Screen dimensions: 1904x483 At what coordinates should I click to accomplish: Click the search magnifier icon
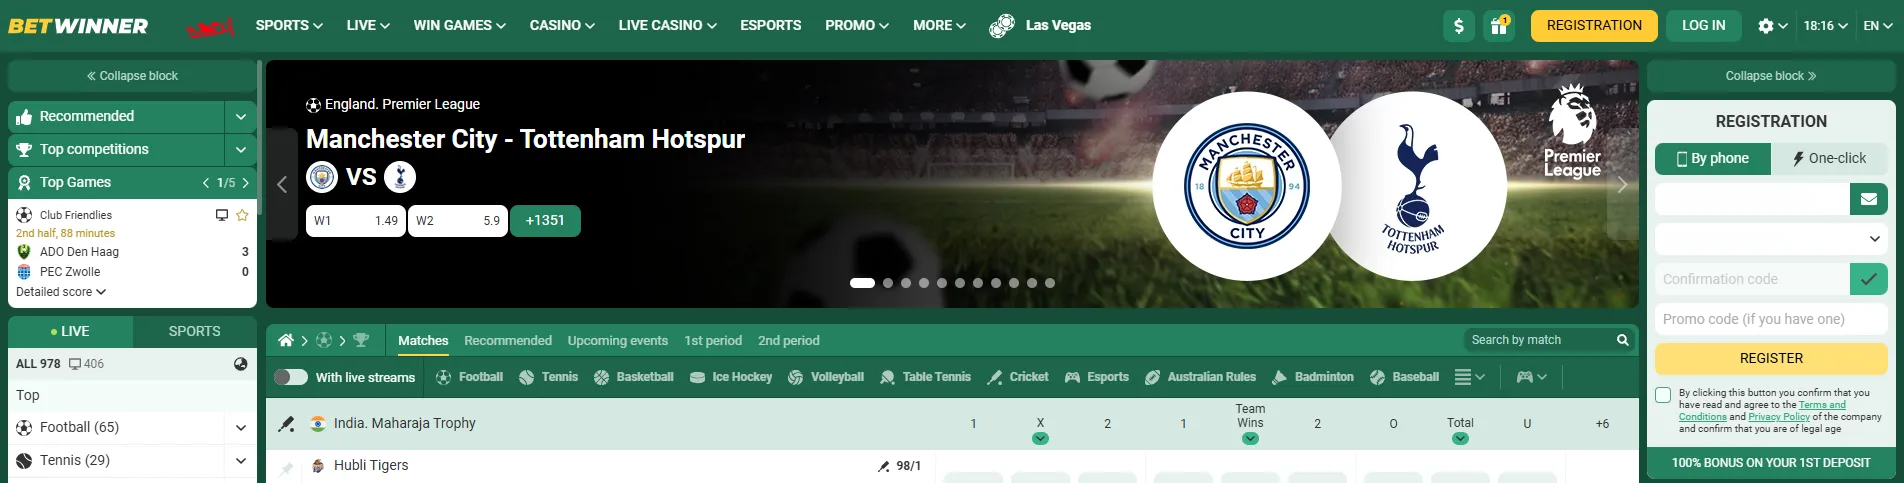1623,340
